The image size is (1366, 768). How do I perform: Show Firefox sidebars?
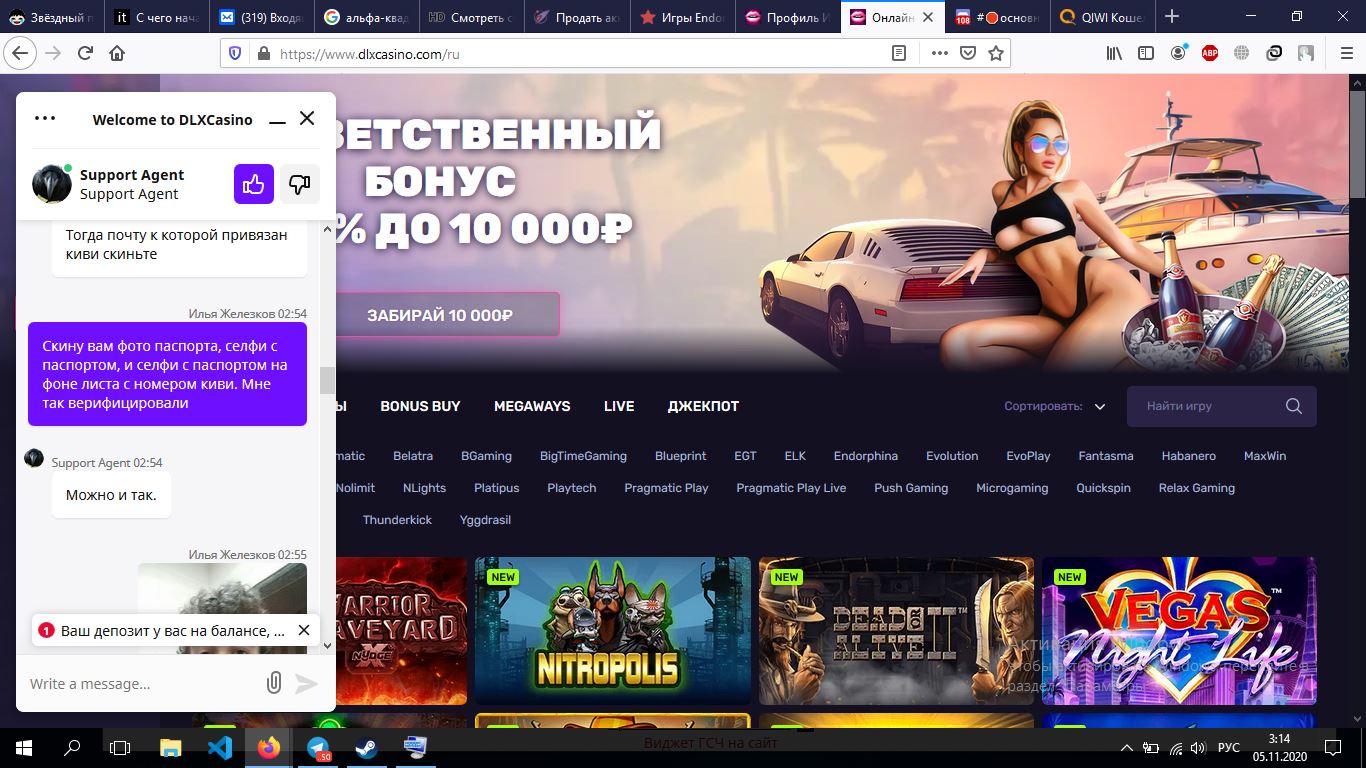point(1146,53)
